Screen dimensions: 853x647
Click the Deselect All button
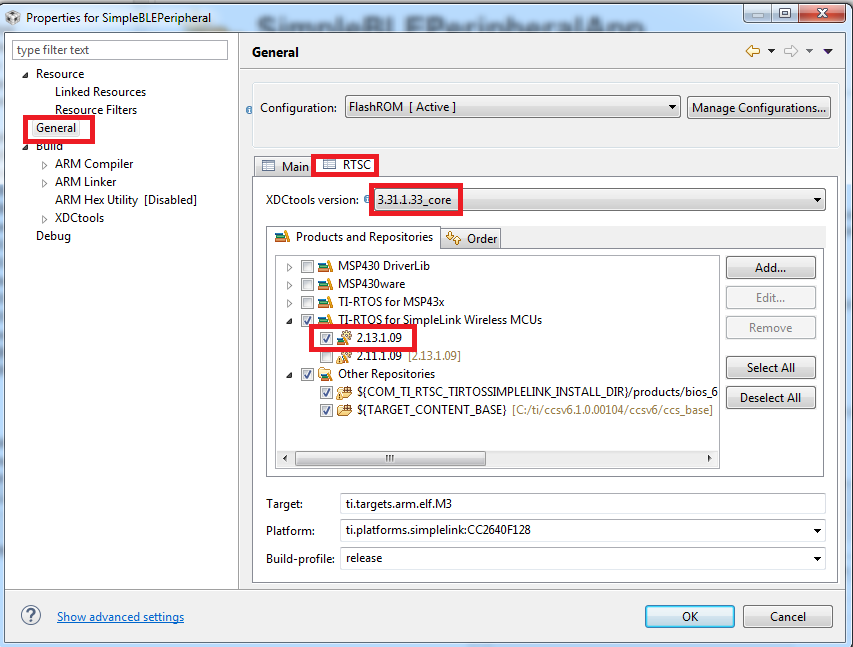[x=770, y=398]
